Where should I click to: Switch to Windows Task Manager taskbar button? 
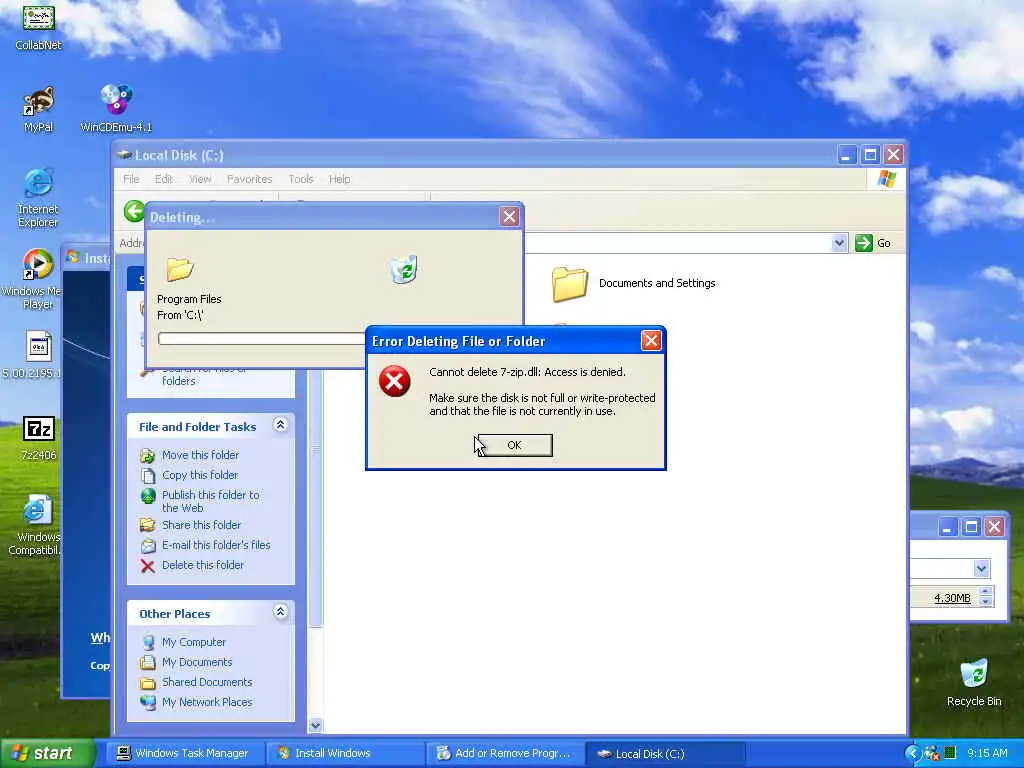(x=185, y=754)
